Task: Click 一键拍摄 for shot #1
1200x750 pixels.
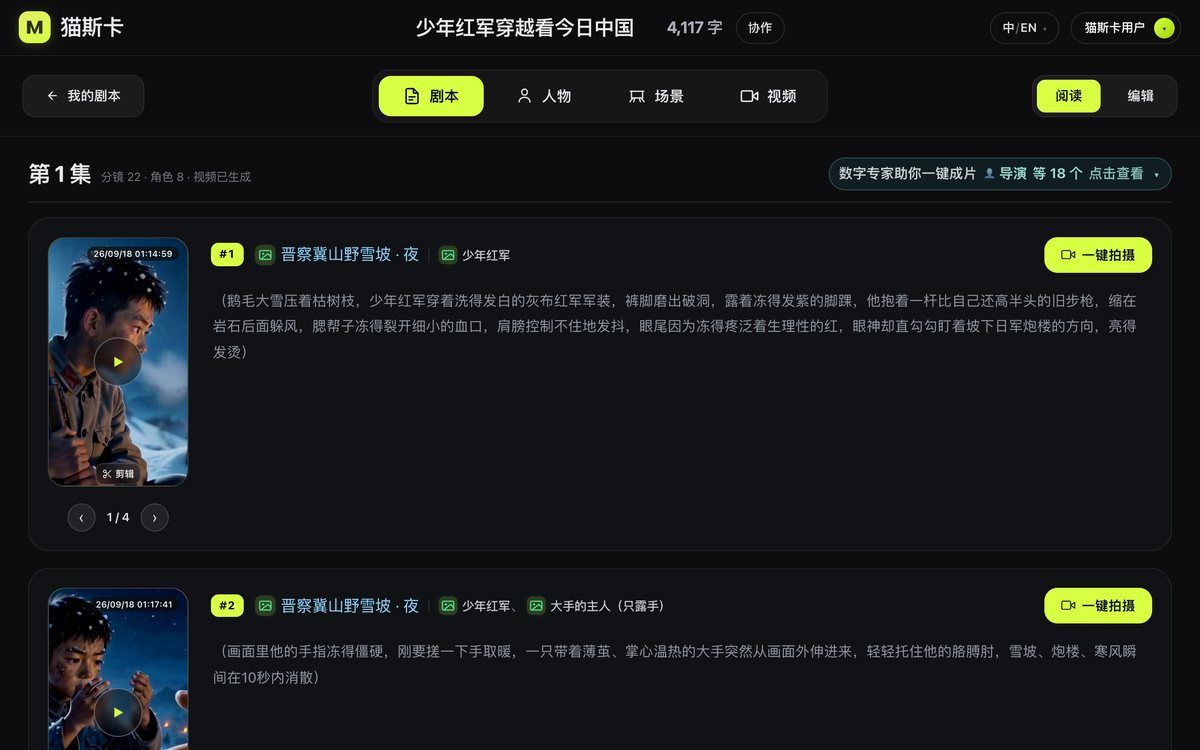Action: [1098, 255]
